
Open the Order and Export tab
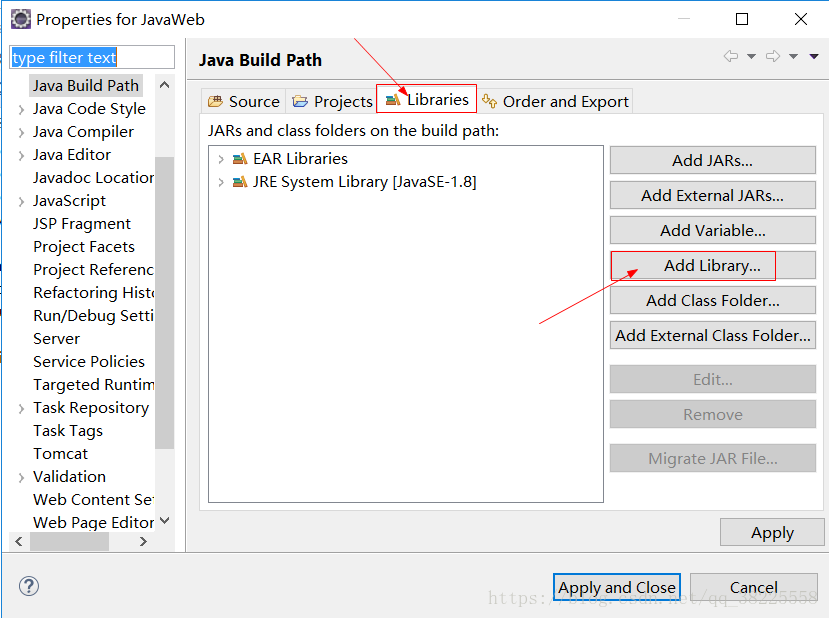[x=555, y=101]
